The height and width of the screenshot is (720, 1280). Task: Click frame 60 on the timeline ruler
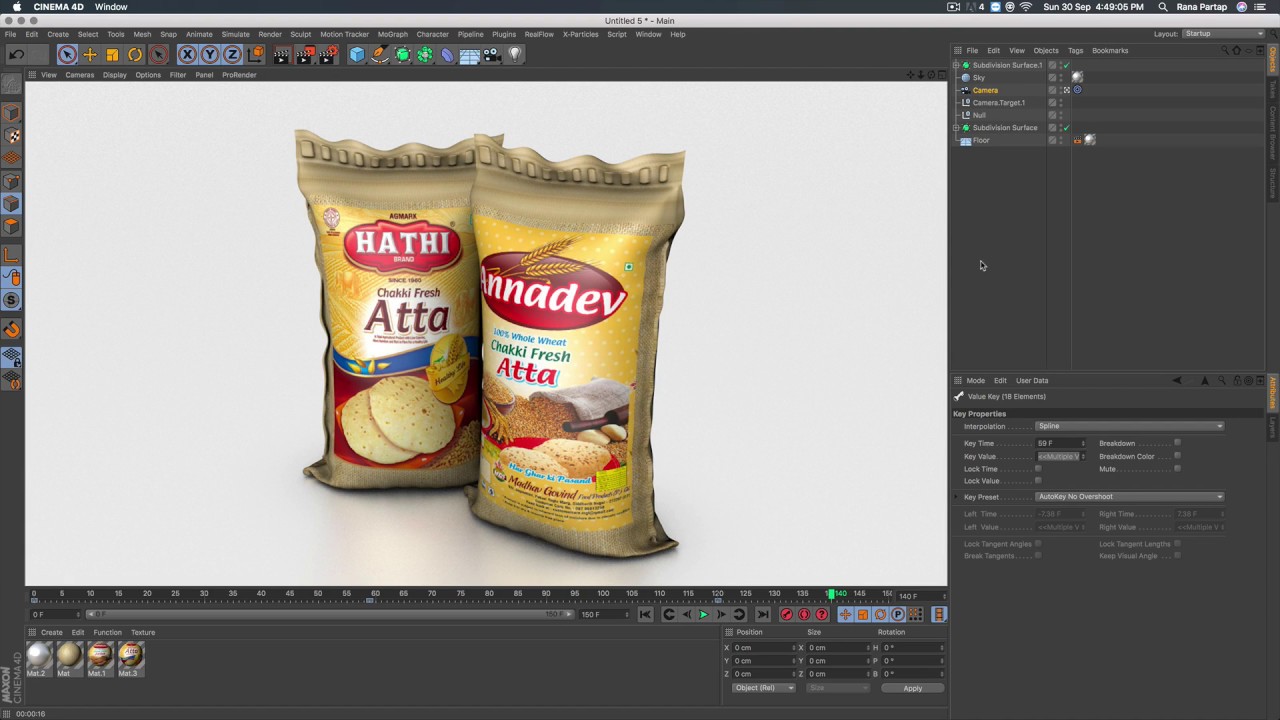point(375,594)
